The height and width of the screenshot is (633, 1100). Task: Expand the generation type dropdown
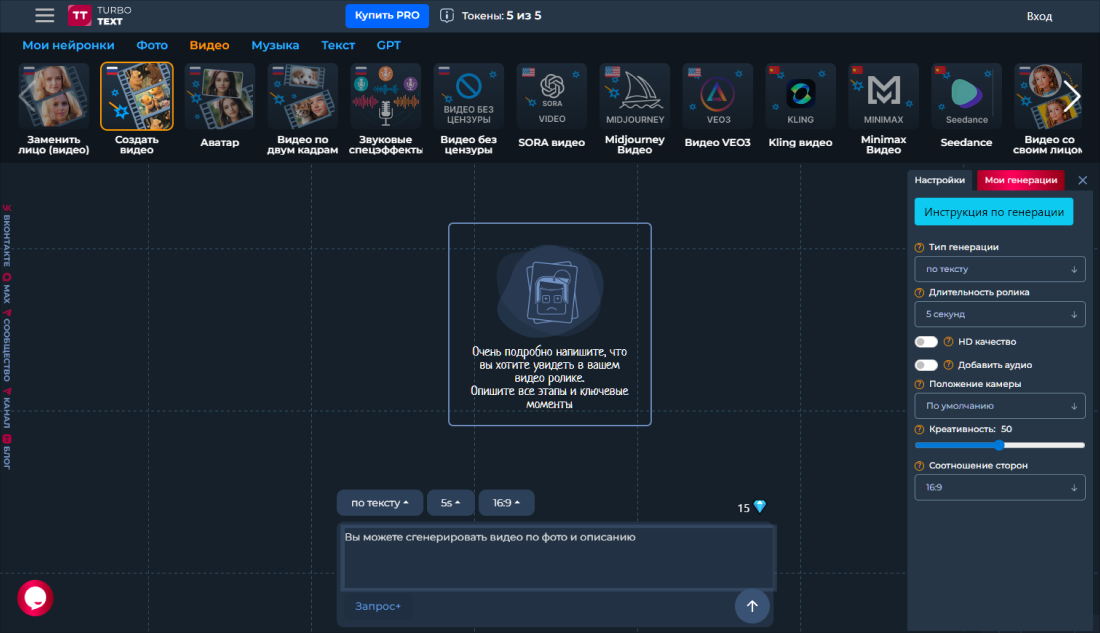(x=999, y=269)
